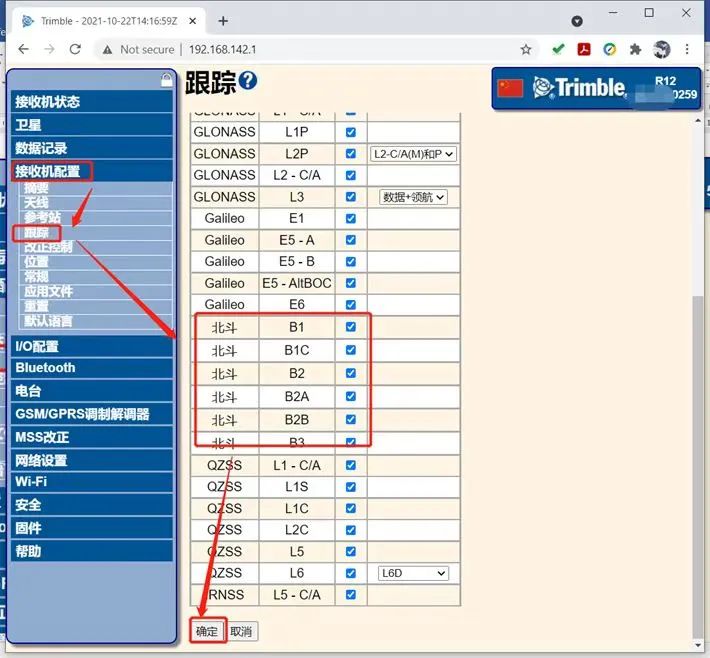
Task: Toggle Galileo E6 checkbox
Action: pos(350,305)
